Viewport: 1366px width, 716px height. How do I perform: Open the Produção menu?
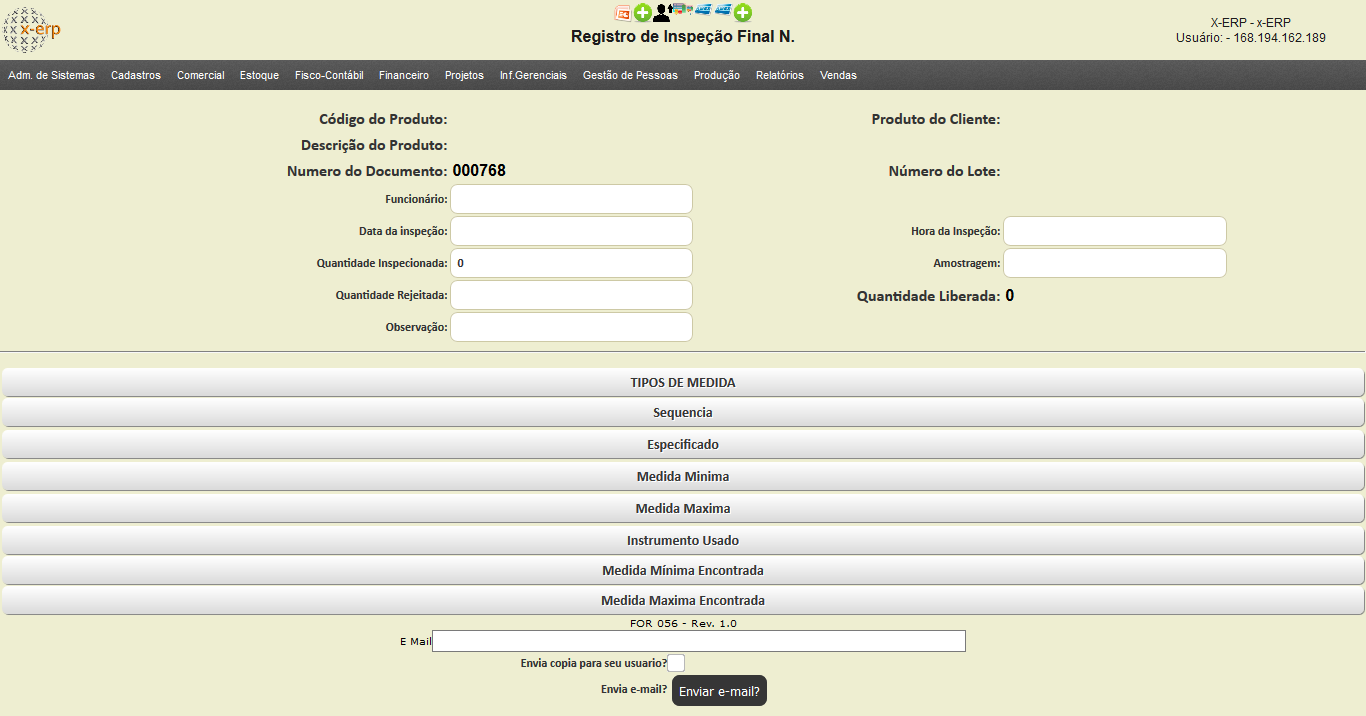pos(717,75)
